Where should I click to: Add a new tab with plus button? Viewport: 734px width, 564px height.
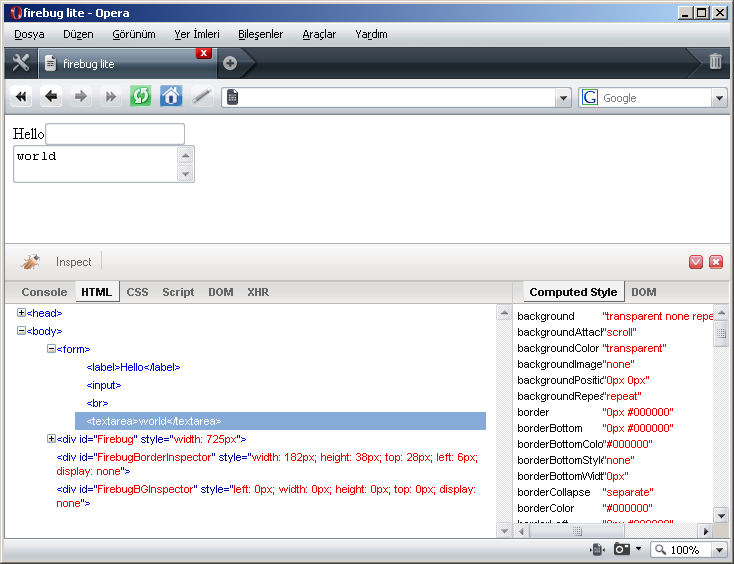[230, 63]
